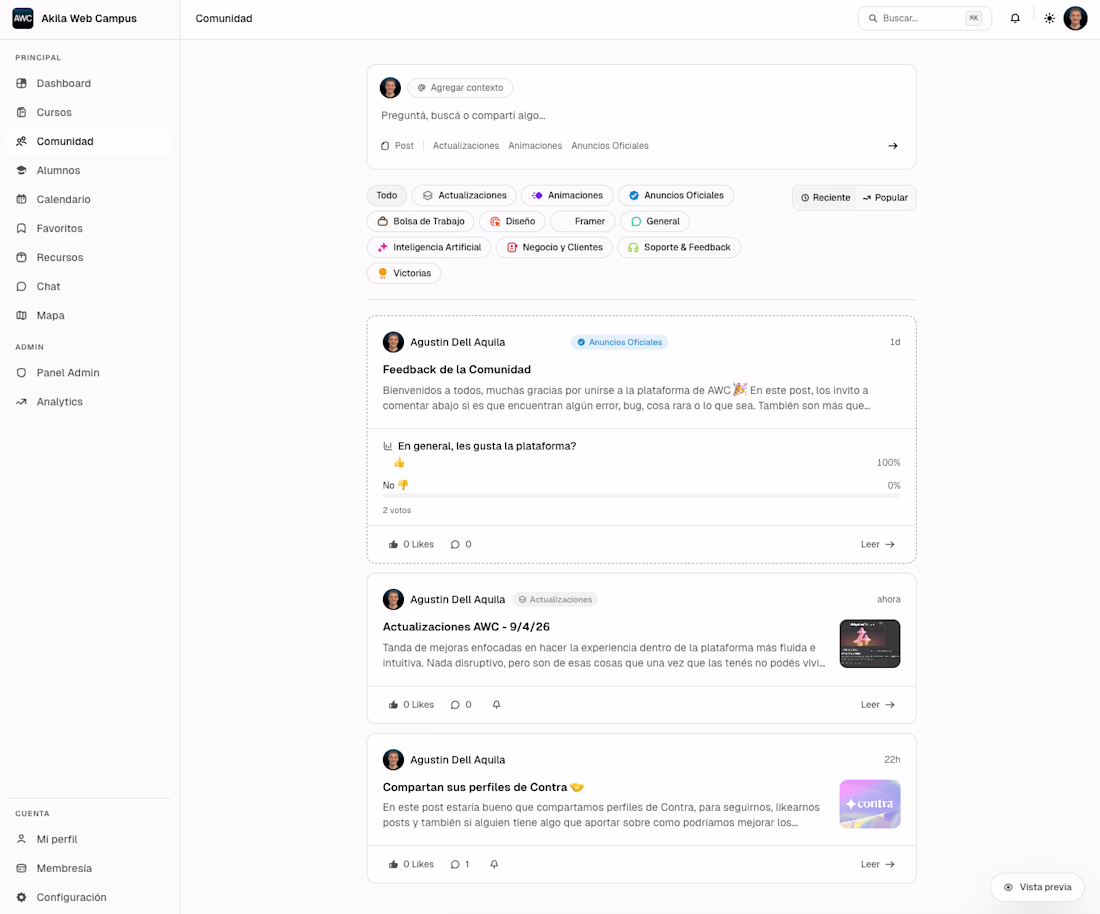This screenshot has width=1100, height=914.
Task: Go to Dashboard in the sidebar
Action: (88, 83)
